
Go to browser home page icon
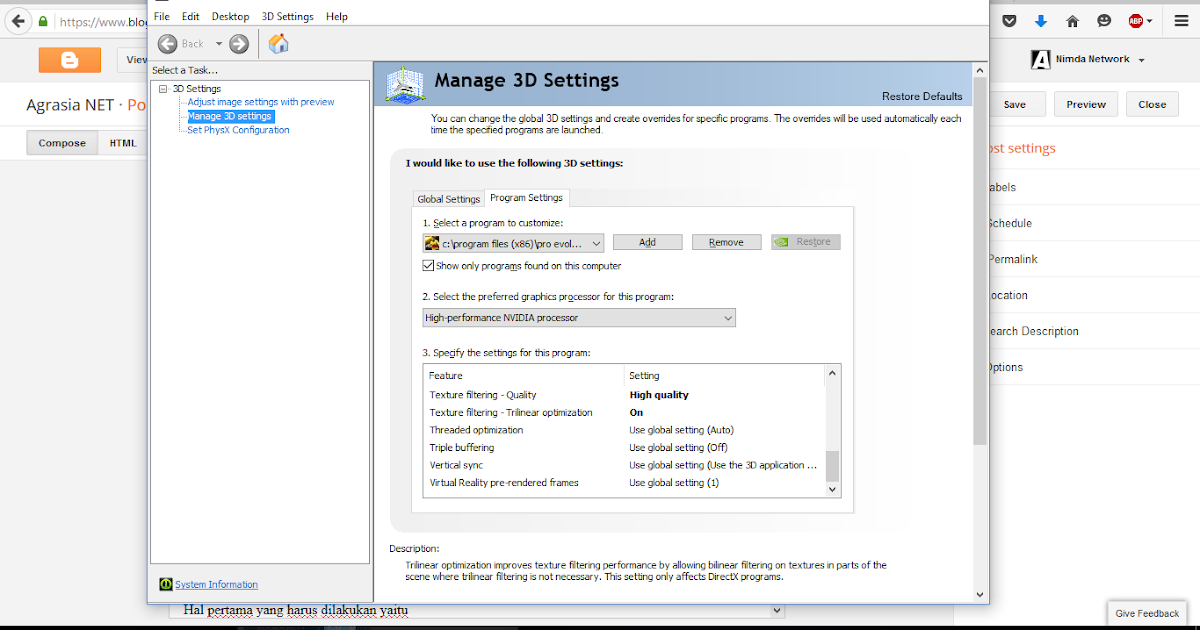[x=1073, y=20]
